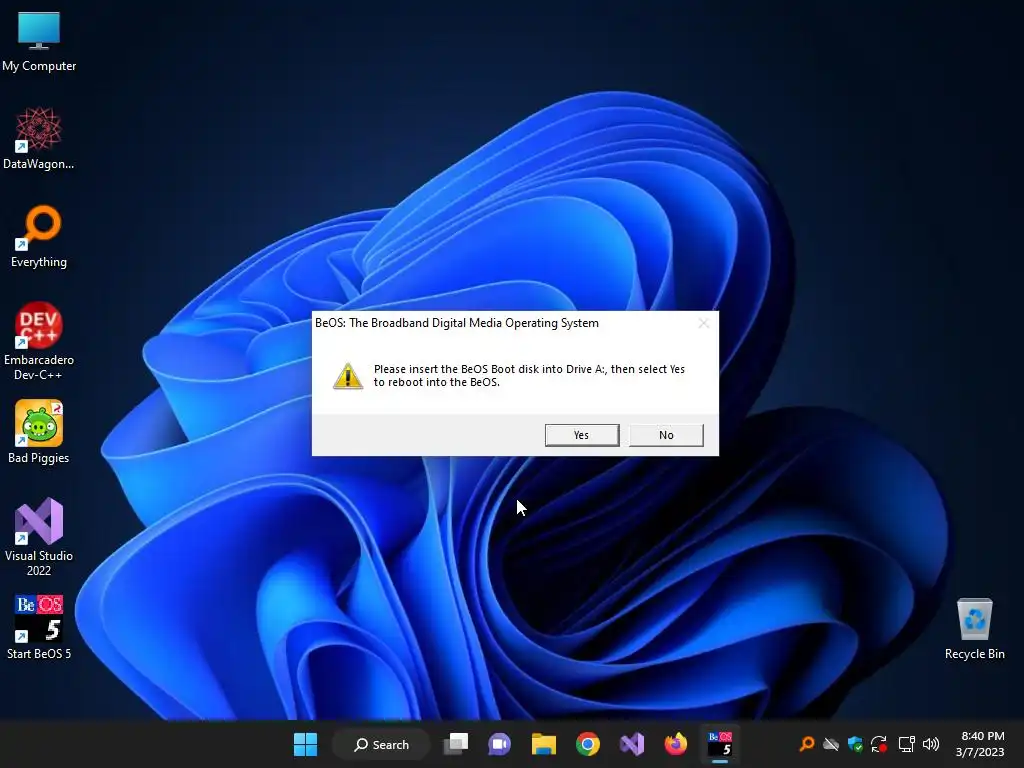Launch Firefox from the taskbar

click(x=676, y=744)
